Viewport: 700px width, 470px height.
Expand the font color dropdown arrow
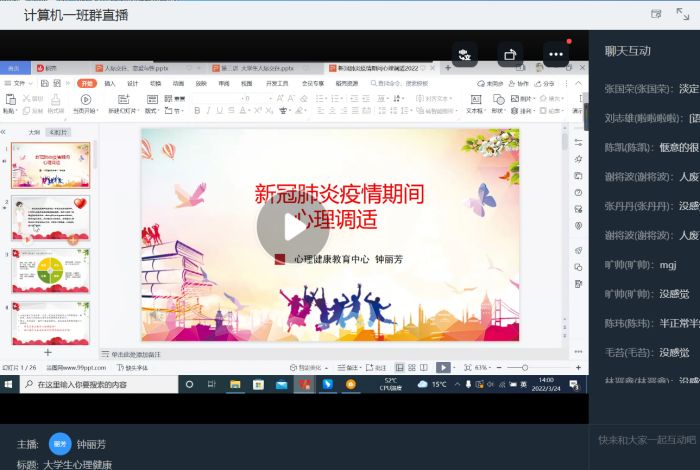tap(249, 111)
